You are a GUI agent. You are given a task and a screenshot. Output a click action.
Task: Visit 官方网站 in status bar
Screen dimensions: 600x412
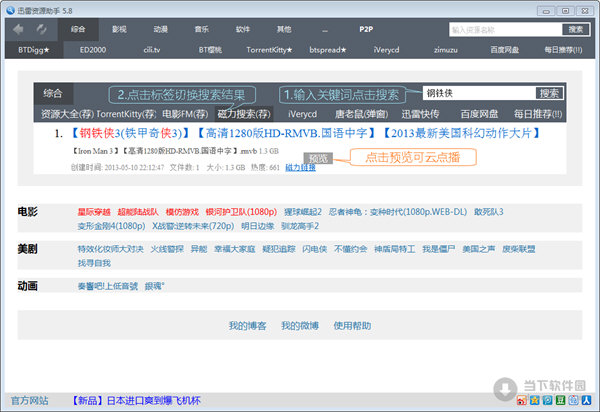[29, 401]
